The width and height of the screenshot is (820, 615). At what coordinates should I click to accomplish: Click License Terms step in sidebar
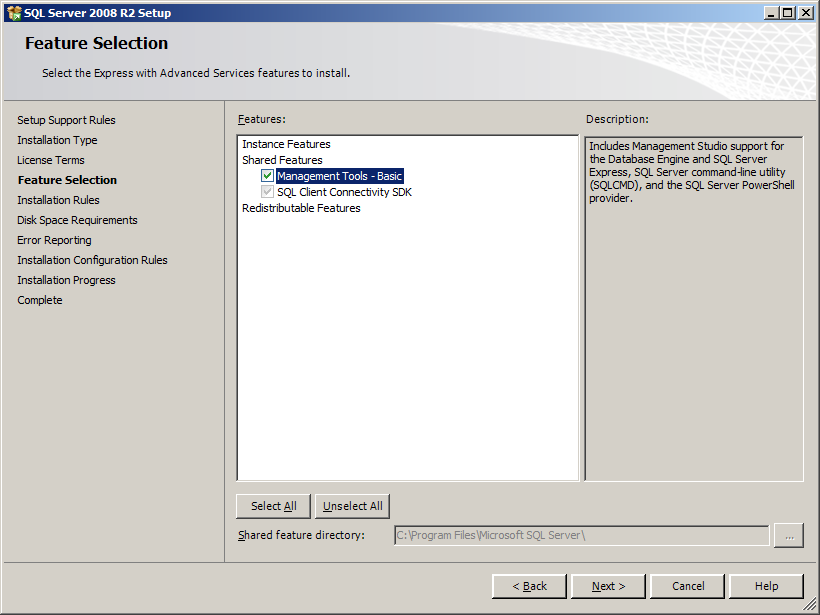click(50, 160)
